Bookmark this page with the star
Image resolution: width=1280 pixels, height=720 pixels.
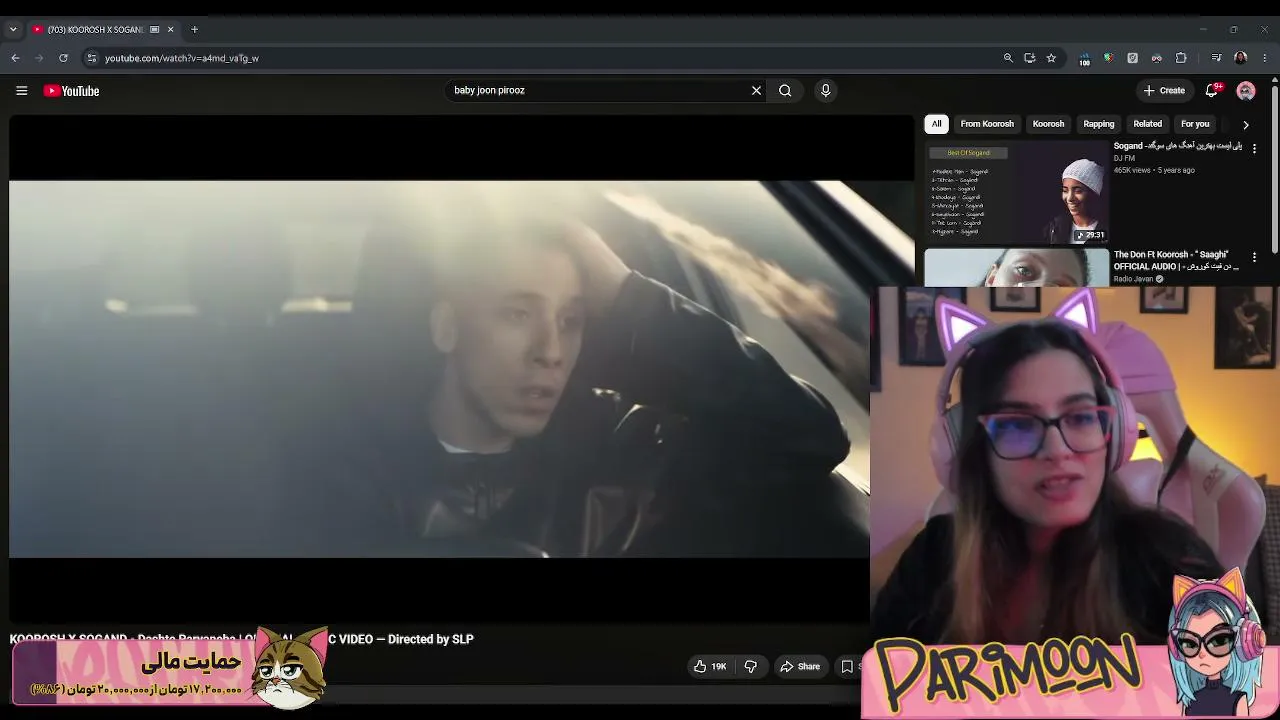(x=1051, y=58)
